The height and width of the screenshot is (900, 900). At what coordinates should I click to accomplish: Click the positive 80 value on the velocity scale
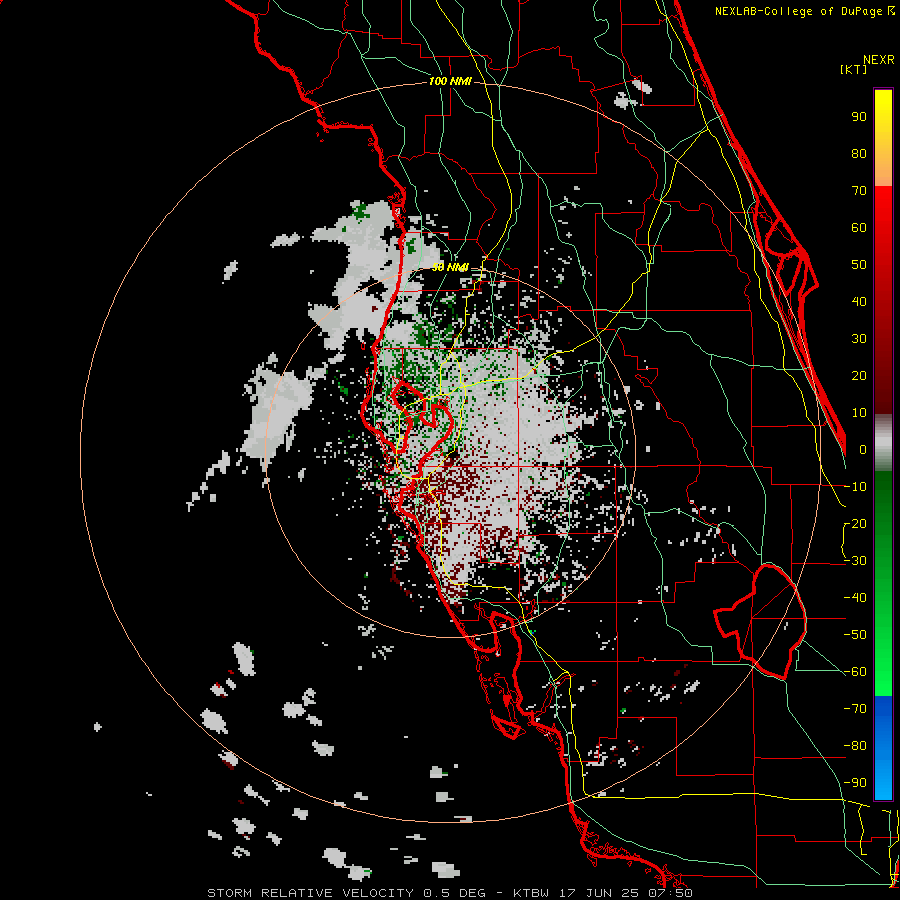pos(859,153)
